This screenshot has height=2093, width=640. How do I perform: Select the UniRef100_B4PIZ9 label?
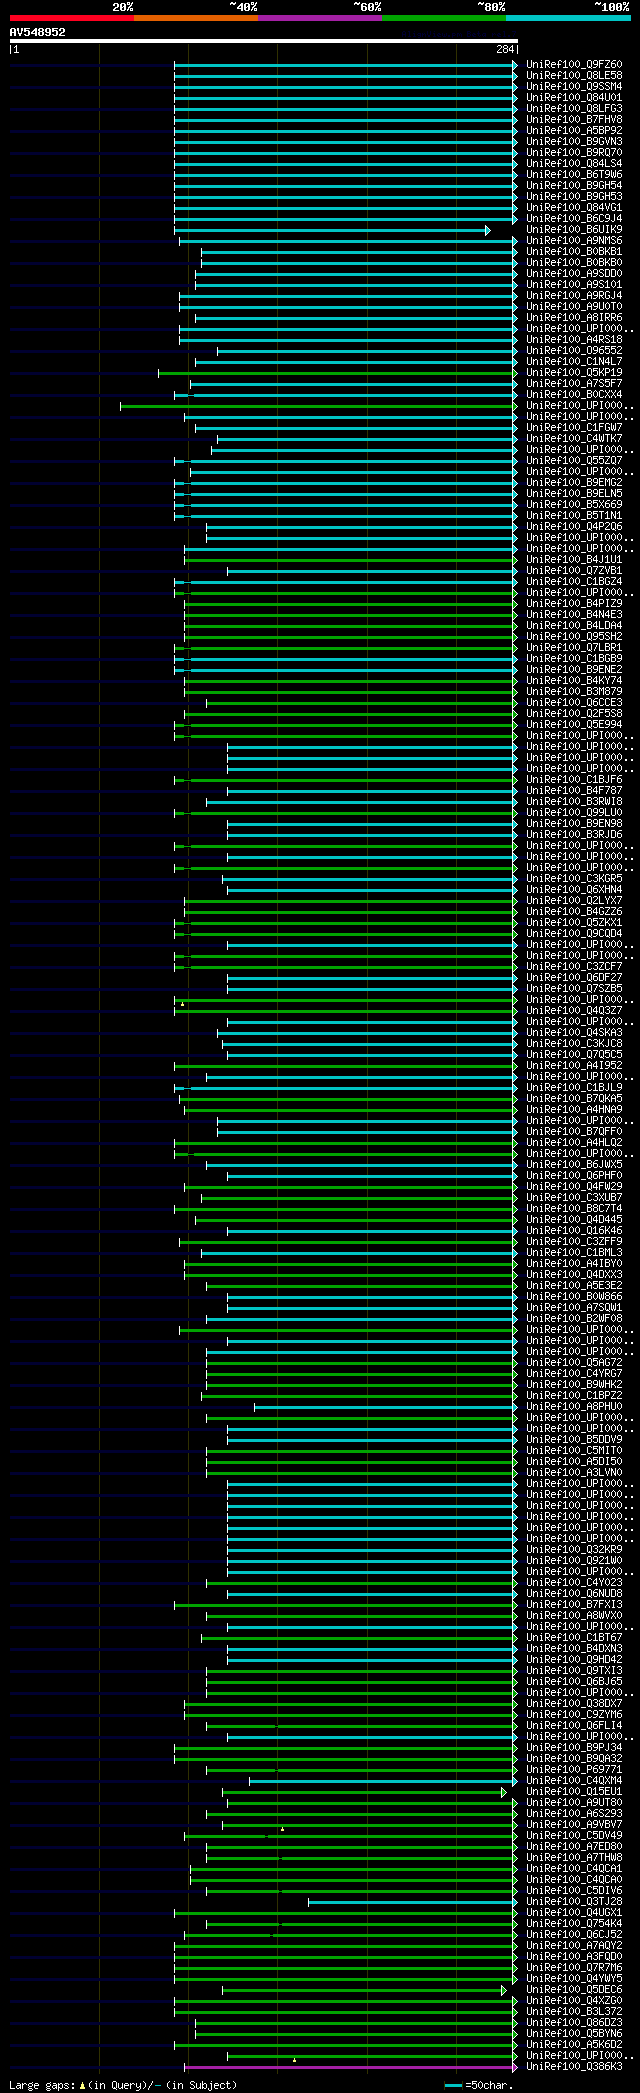(574, 604)
